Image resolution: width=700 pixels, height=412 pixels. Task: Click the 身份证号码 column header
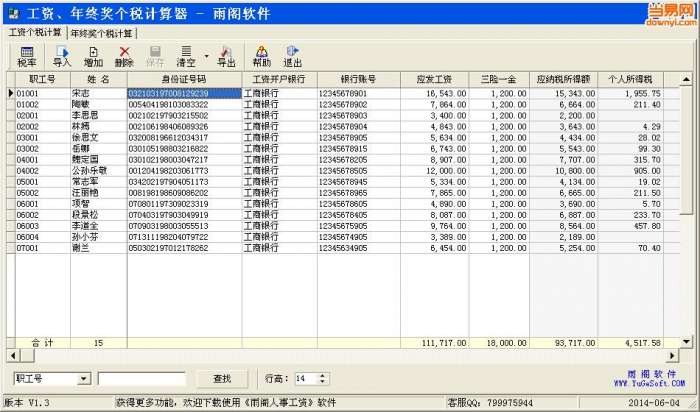pos(184,79)
